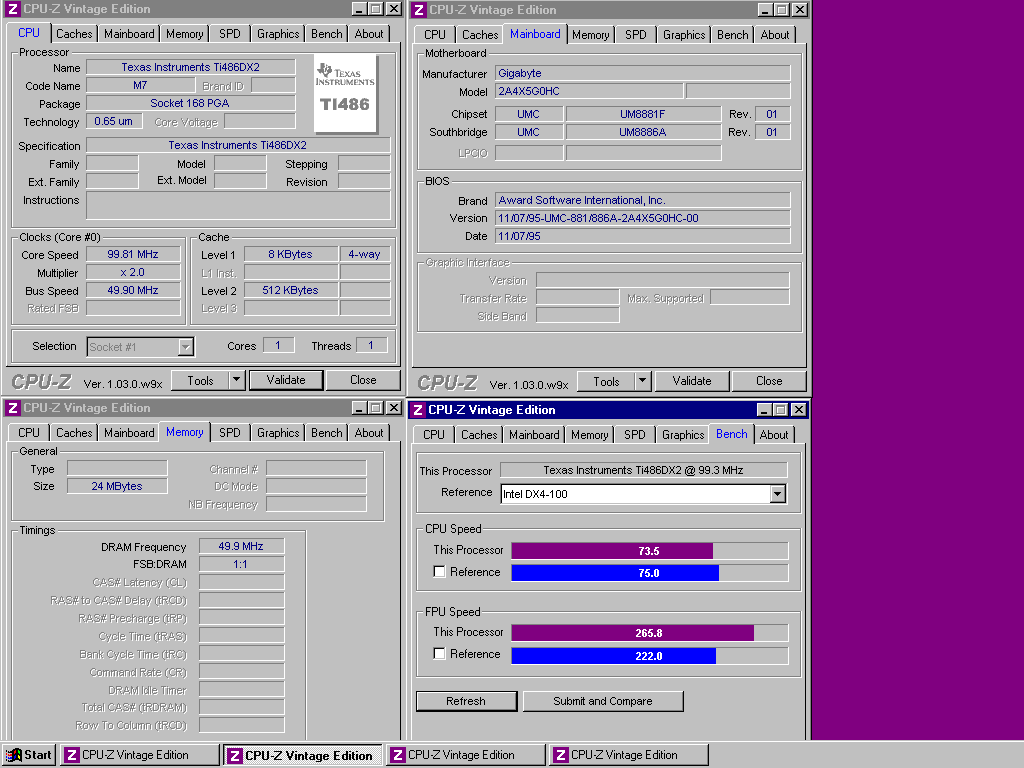
Task: Click the Level 2 cache value 512 KBytes
Action: (291, 291)
